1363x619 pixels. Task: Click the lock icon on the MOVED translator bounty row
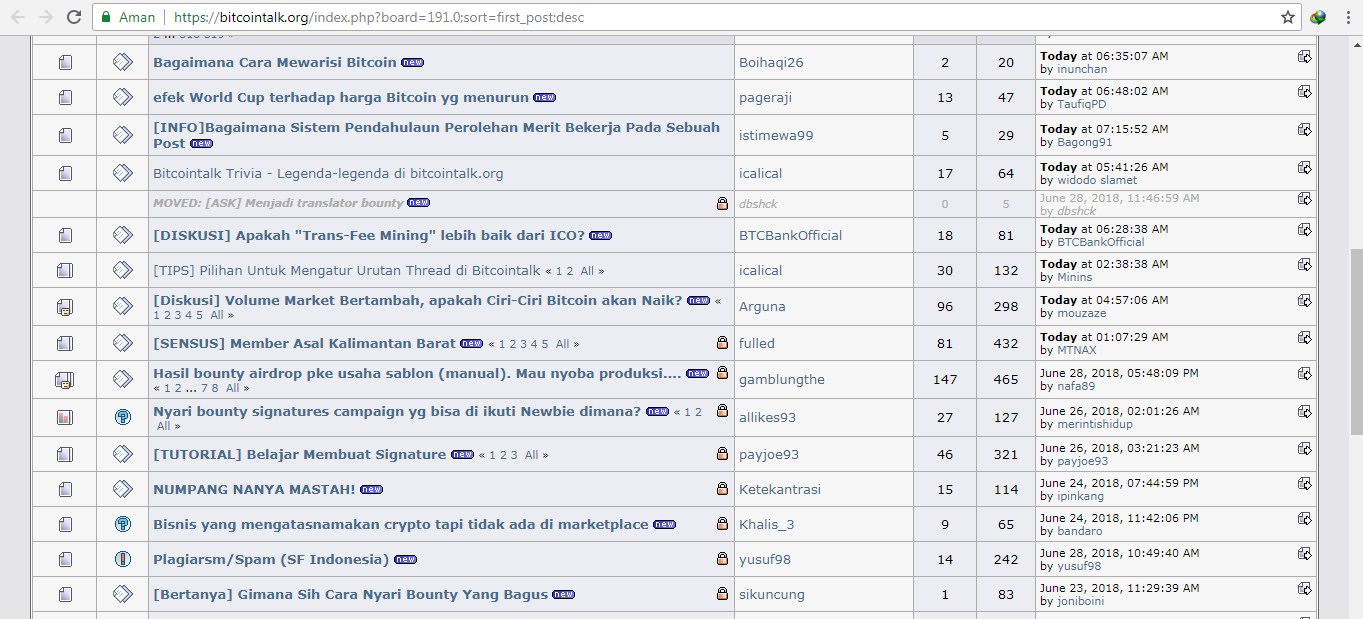(722, 203)
